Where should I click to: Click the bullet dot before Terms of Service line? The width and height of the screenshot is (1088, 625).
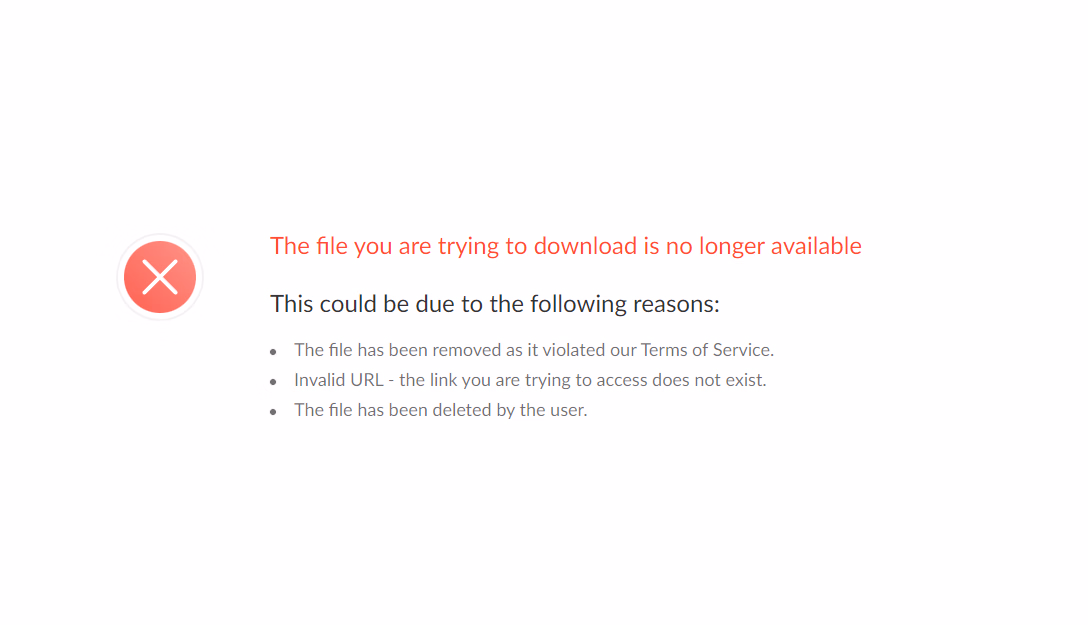click(273, 352)
